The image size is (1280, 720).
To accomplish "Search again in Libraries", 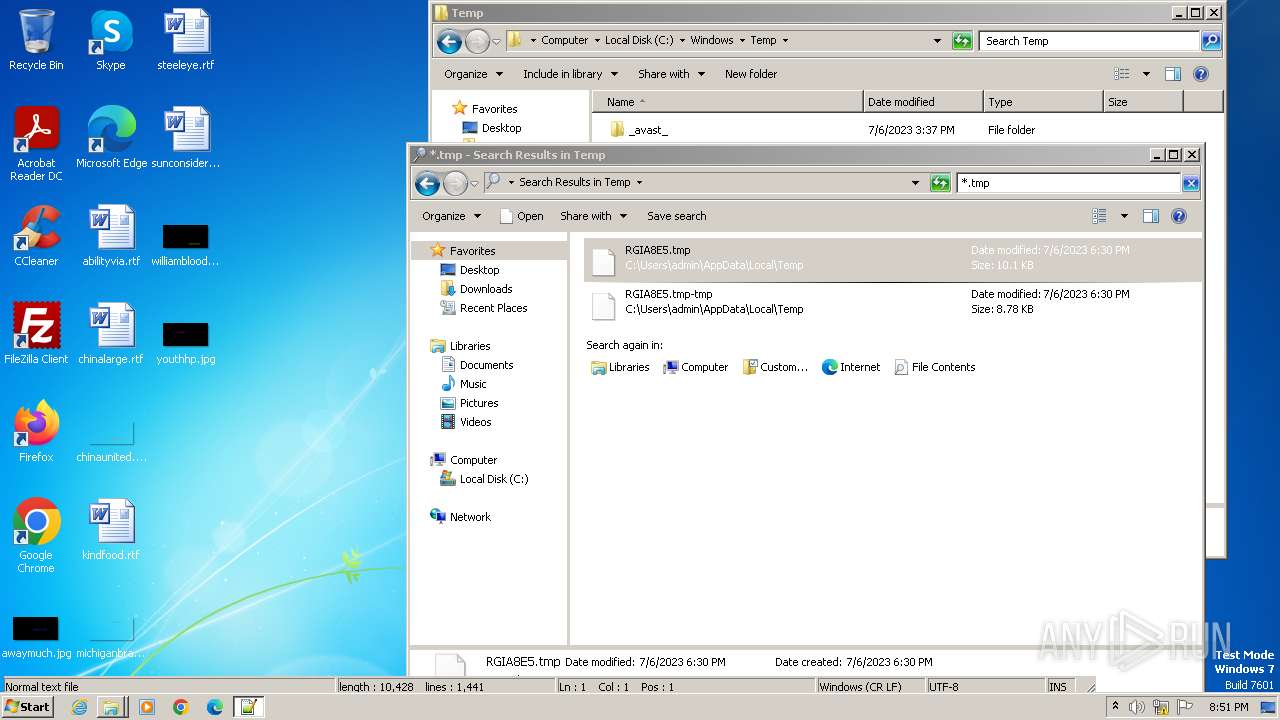I will (620, 367).
